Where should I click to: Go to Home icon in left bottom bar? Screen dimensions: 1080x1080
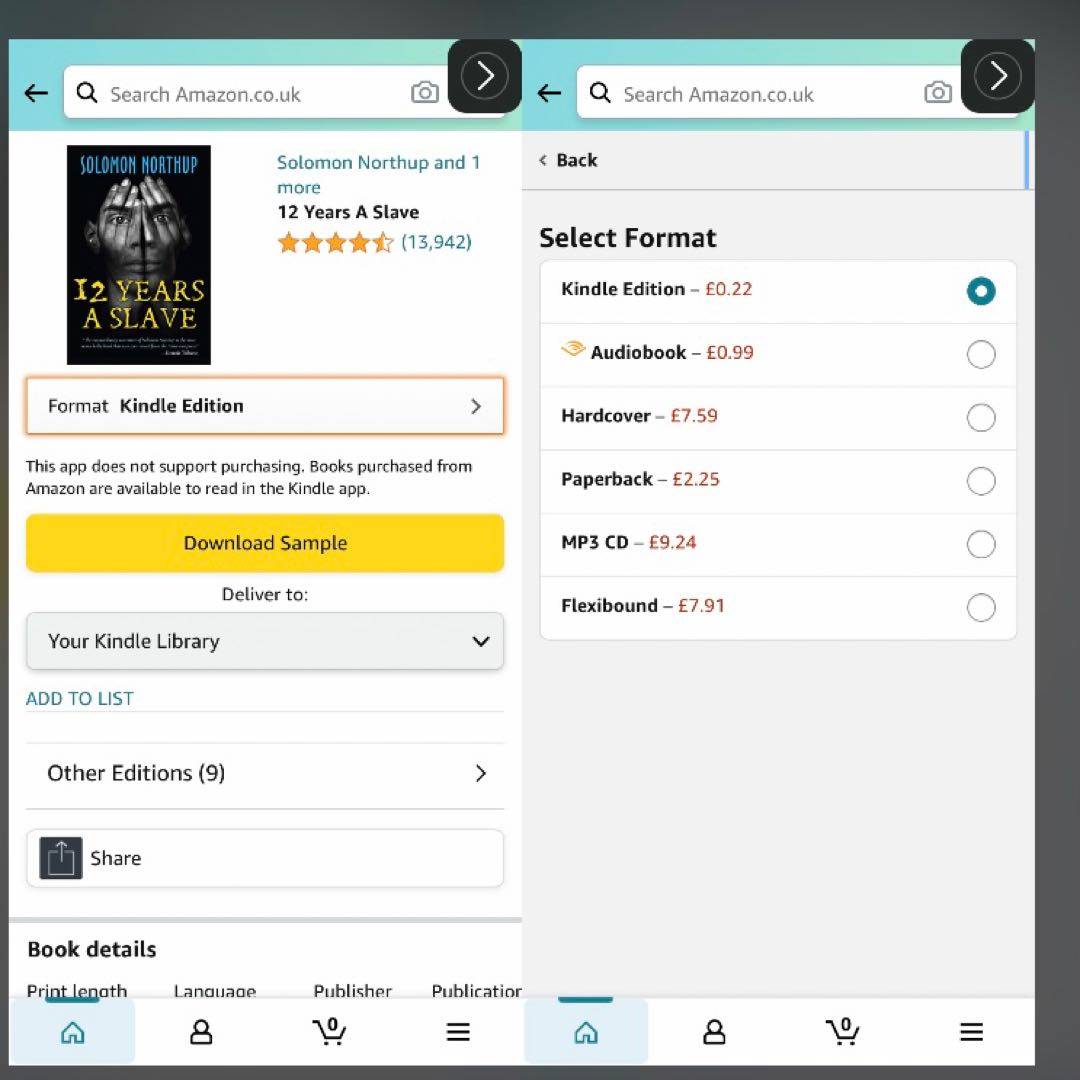pos(72,1032)
